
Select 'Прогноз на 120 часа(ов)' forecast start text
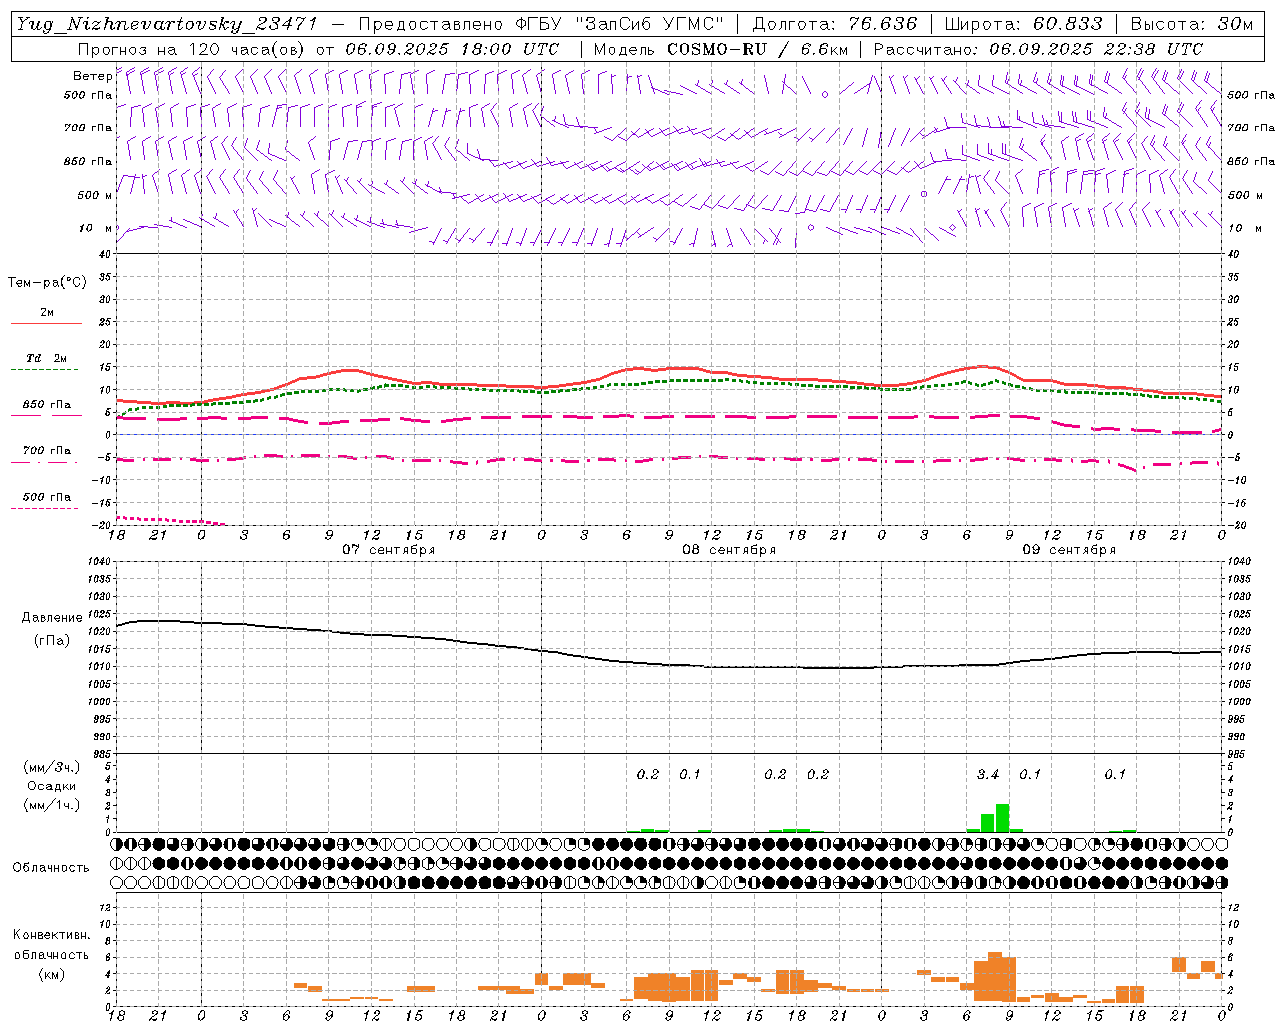tap(191, 49)
